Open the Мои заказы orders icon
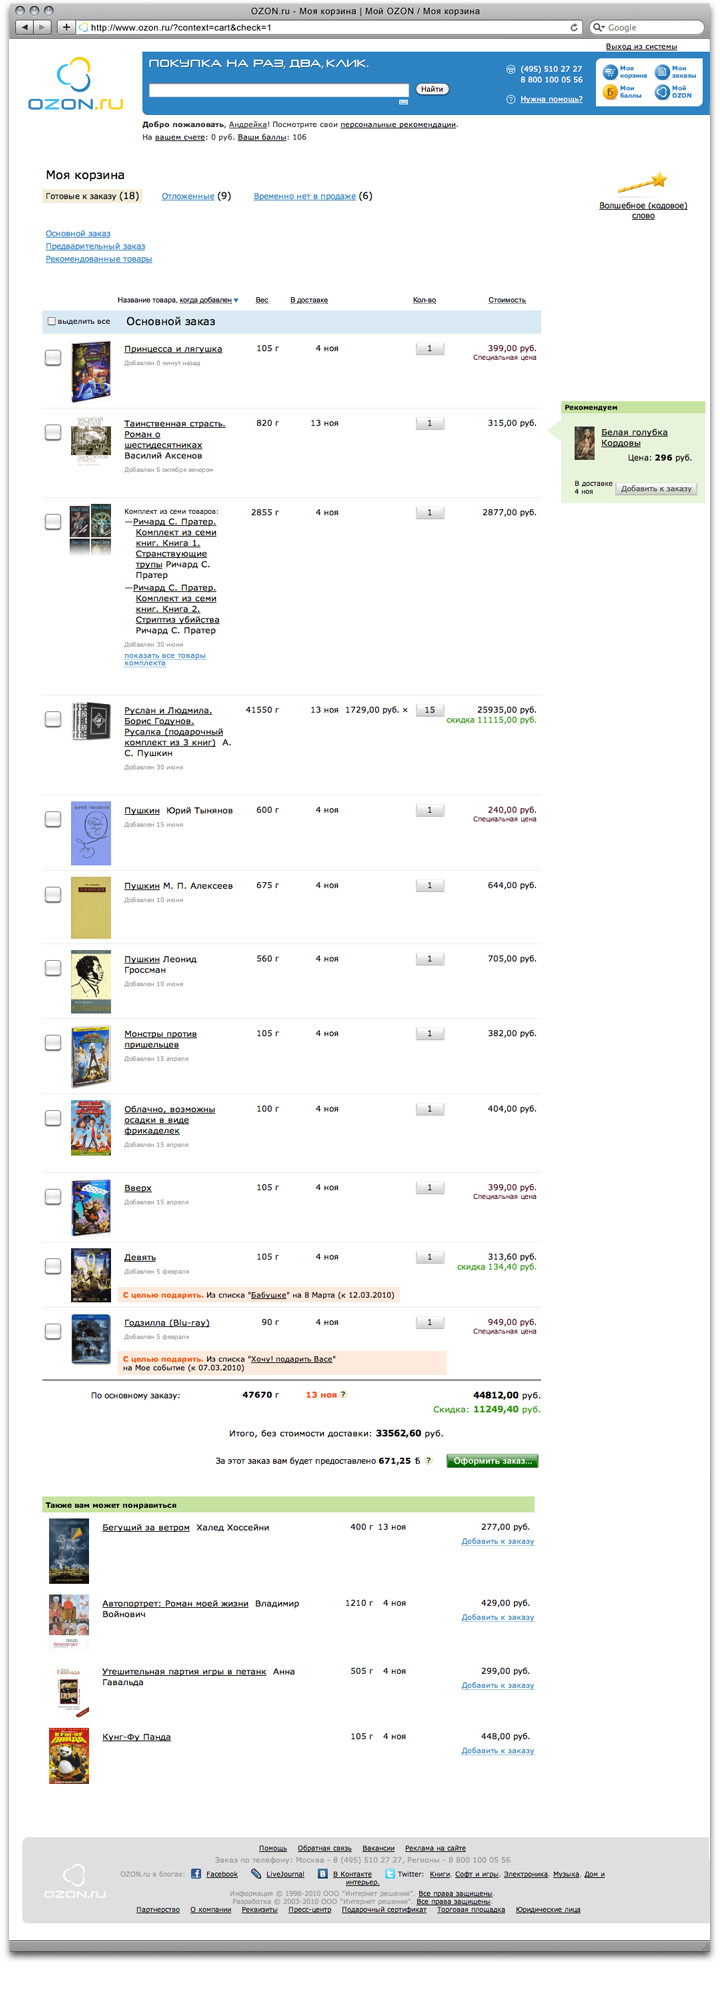This screenshot has width=720, height=2001. [661, 71]
